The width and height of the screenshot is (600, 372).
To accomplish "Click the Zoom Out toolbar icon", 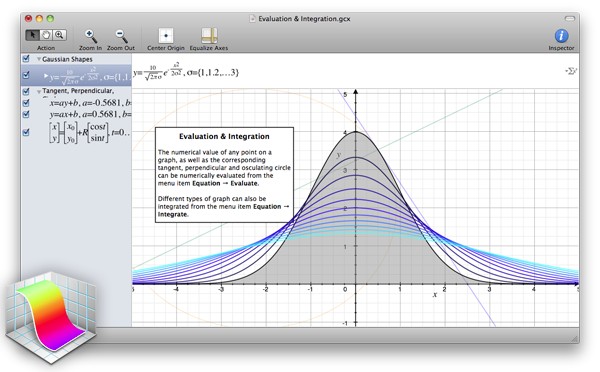I will (121, 36).
